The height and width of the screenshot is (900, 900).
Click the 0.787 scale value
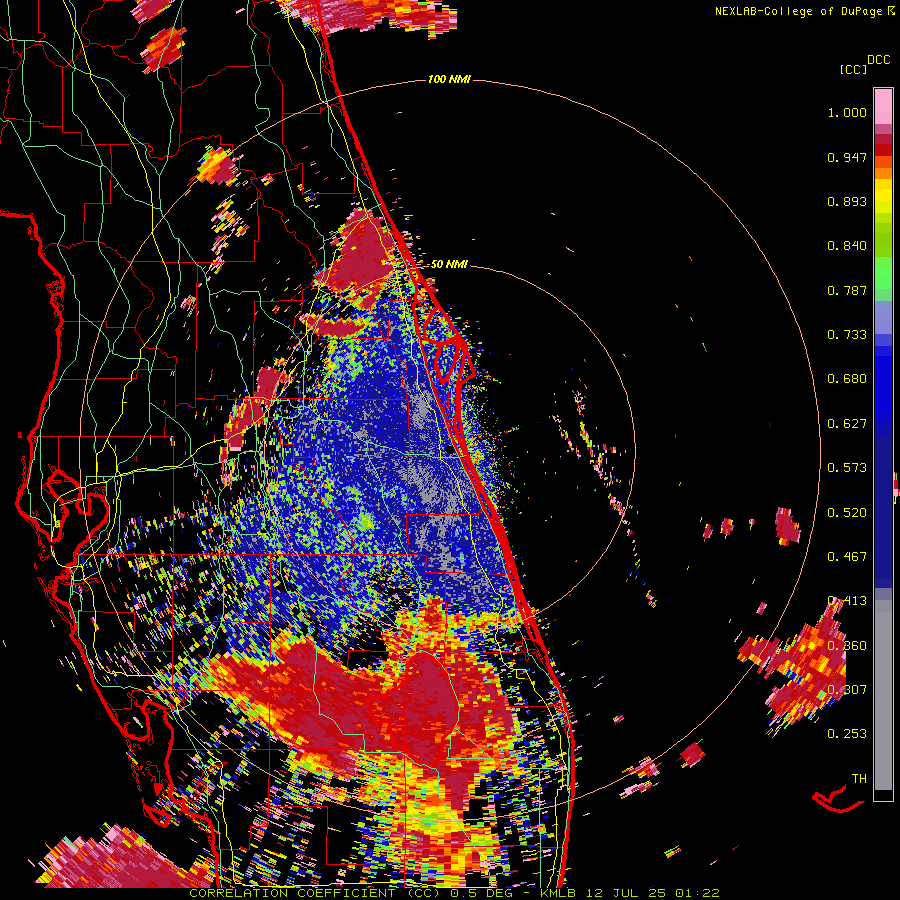[847, 290]
